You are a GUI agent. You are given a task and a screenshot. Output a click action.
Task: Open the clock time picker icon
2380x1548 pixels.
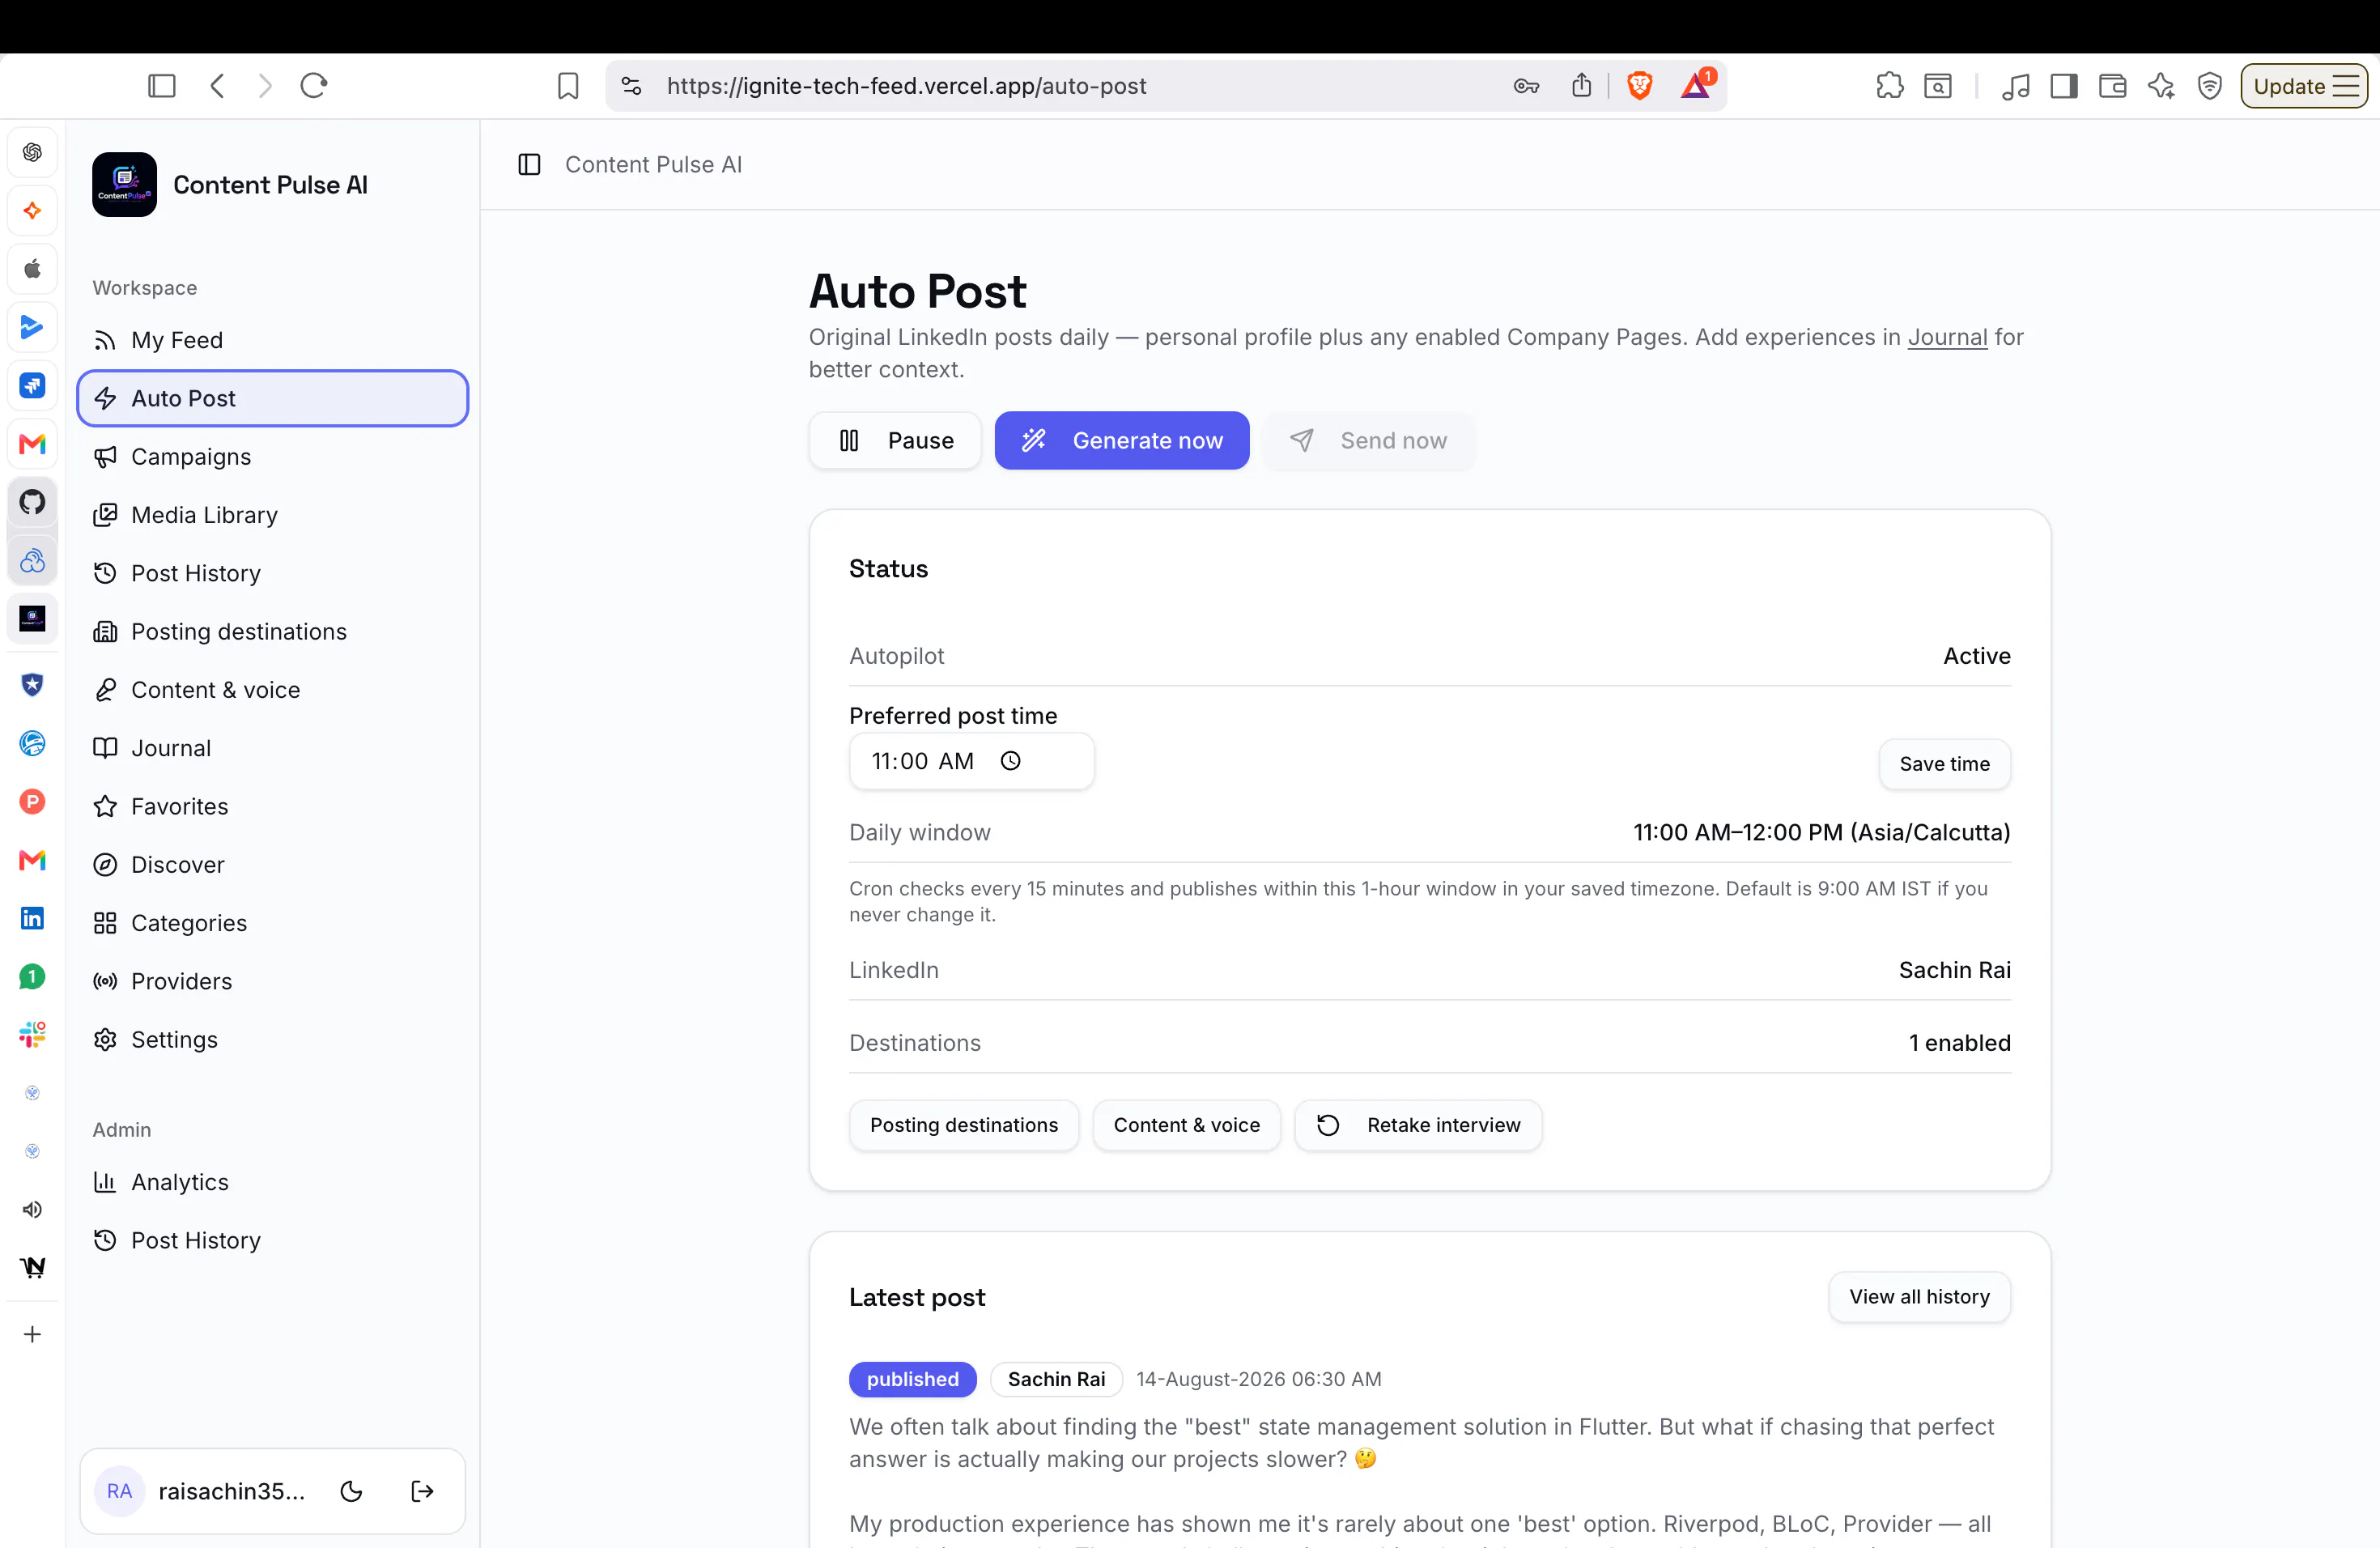pos(1010,761)
